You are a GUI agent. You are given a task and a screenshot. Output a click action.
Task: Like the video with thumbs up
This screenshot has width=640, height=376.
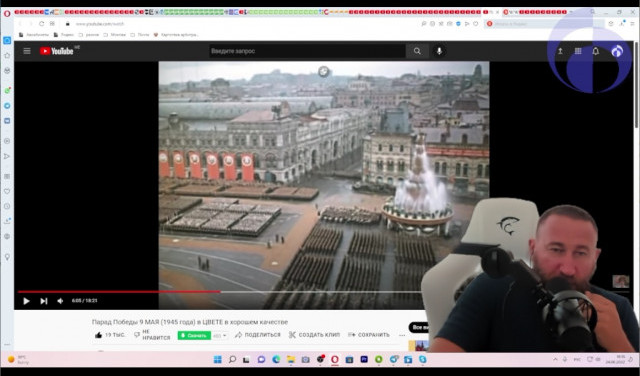click(98, 335)
